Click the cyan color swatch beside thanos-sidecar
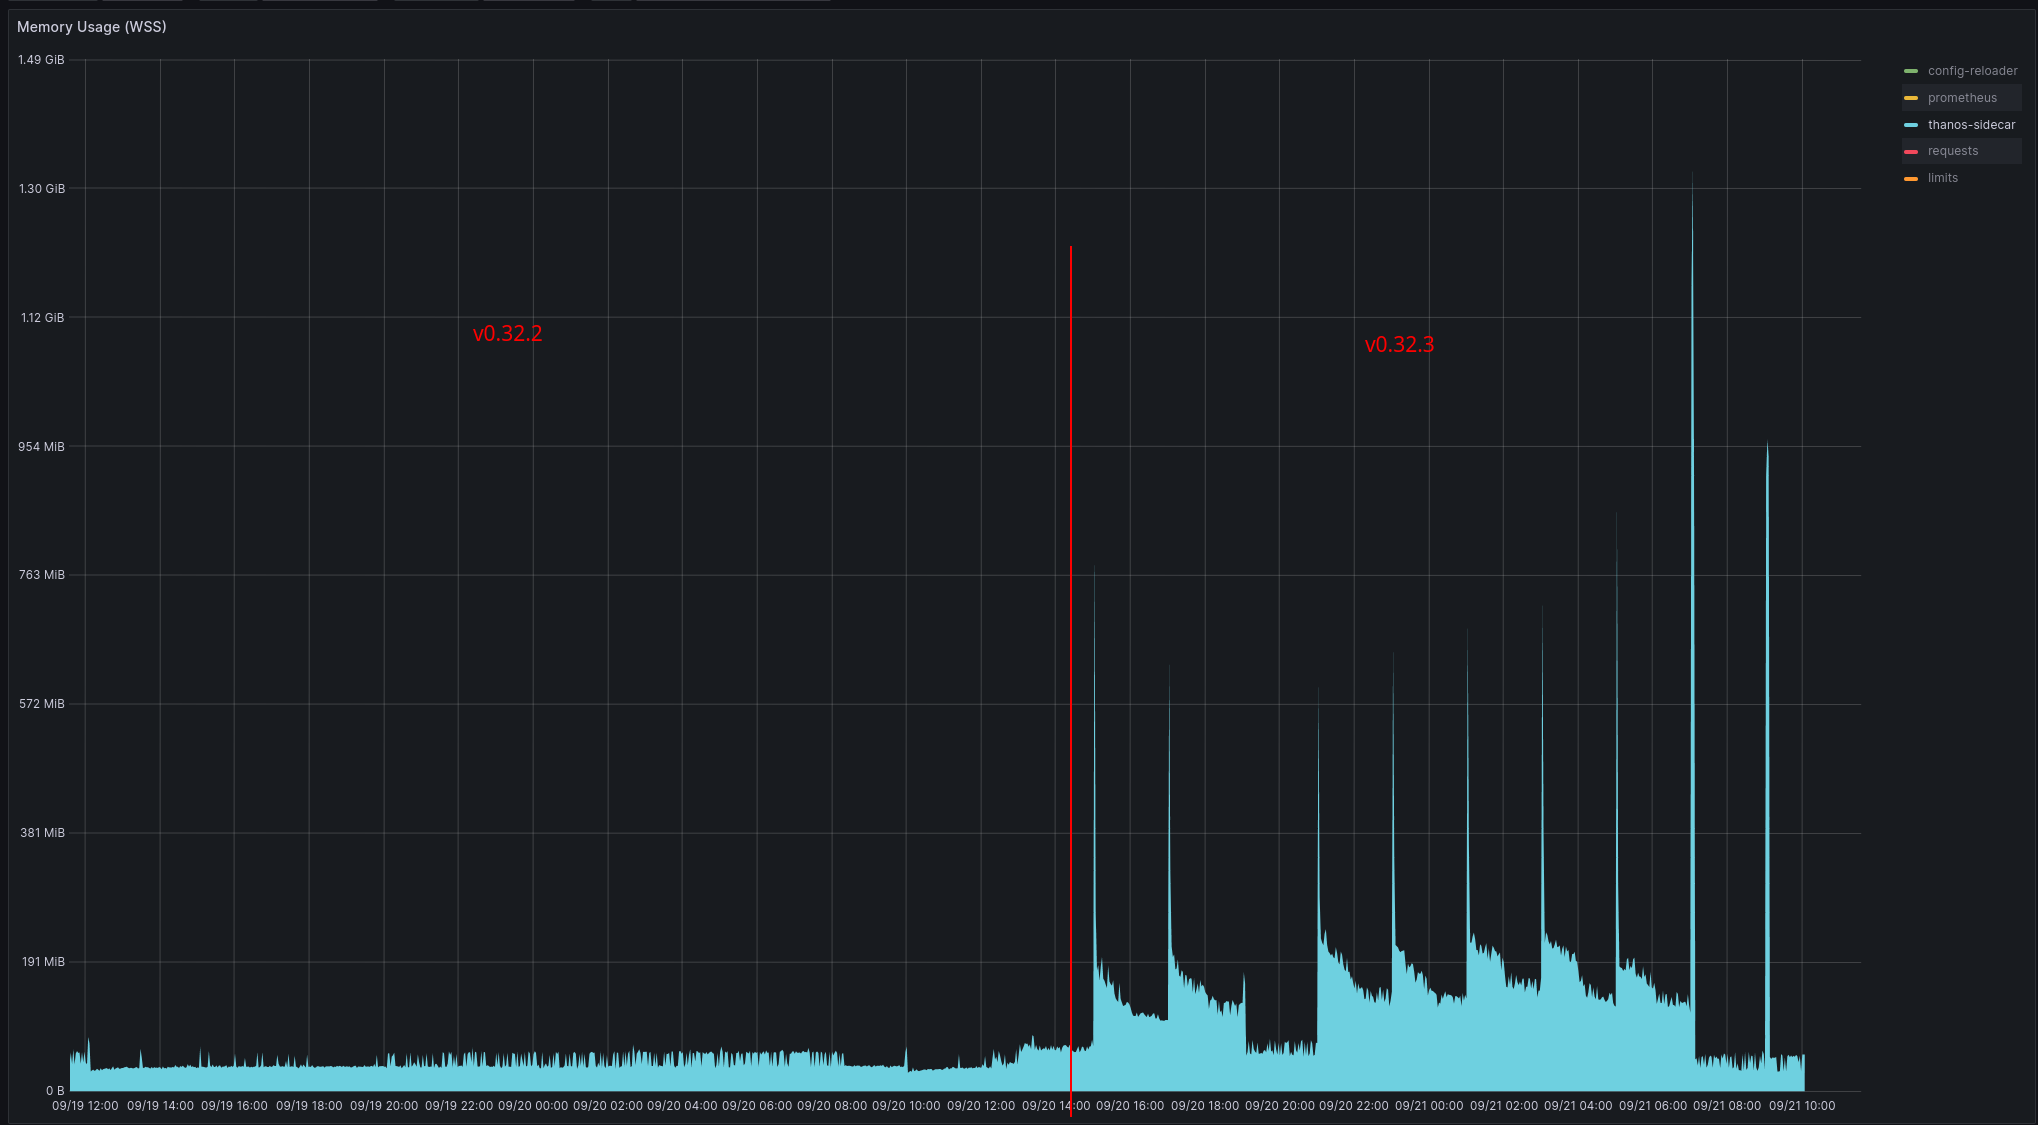Screen dimensions: 2038x1125 [x=1912, y=124]
